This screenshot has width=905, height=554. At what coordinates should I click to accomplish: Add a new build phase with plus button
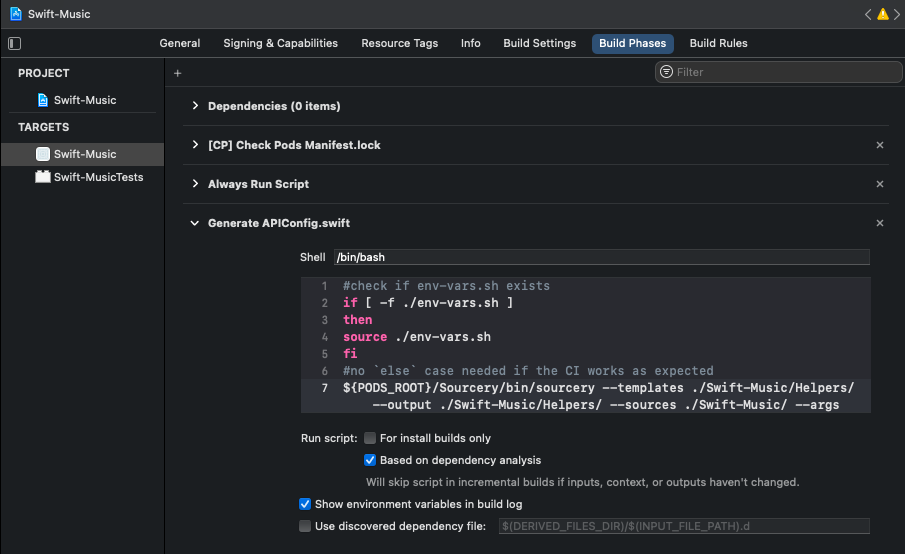tap(178, 73)
